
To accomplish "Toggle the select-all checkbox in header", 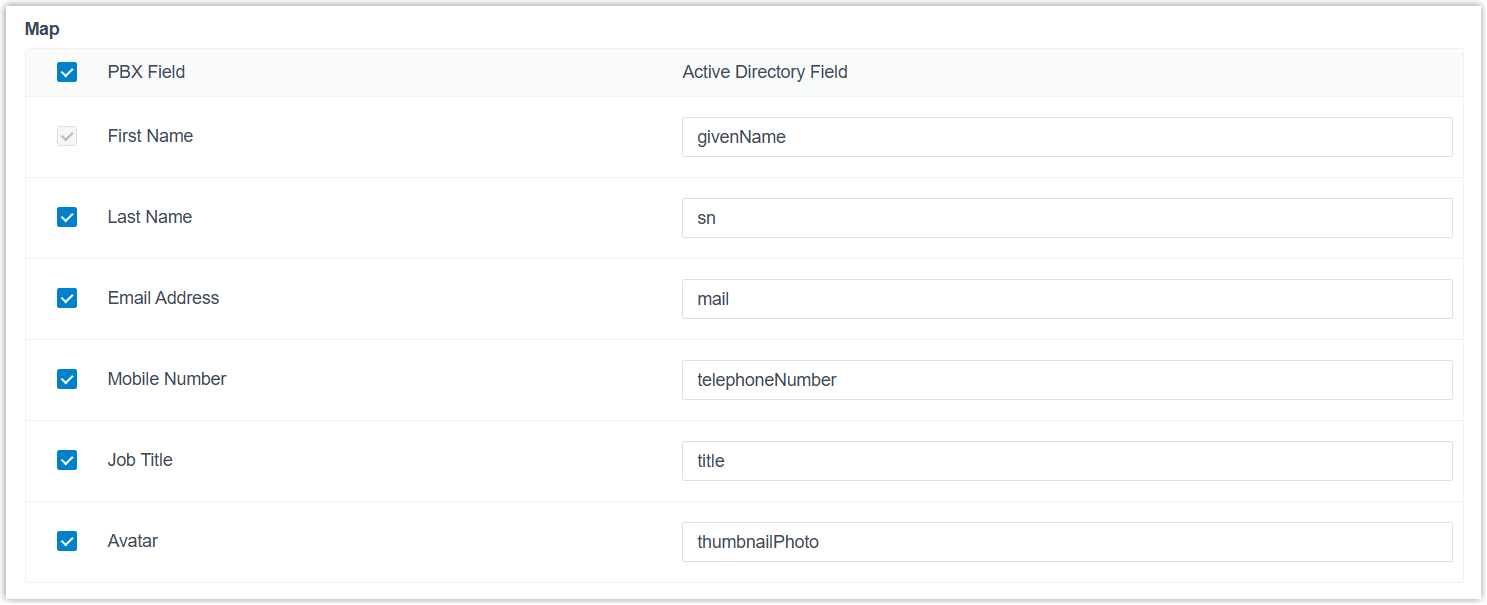I will pos(67,72).
